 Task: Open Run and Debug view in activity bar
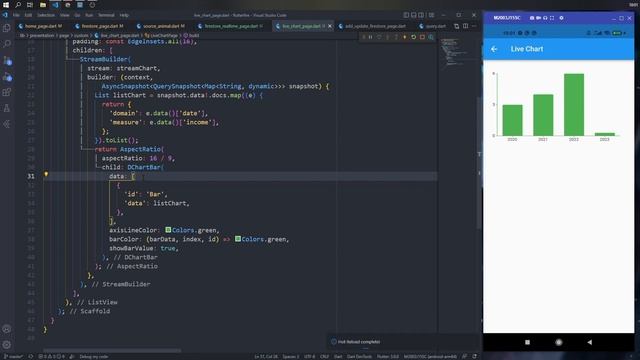tap(7, 77)
